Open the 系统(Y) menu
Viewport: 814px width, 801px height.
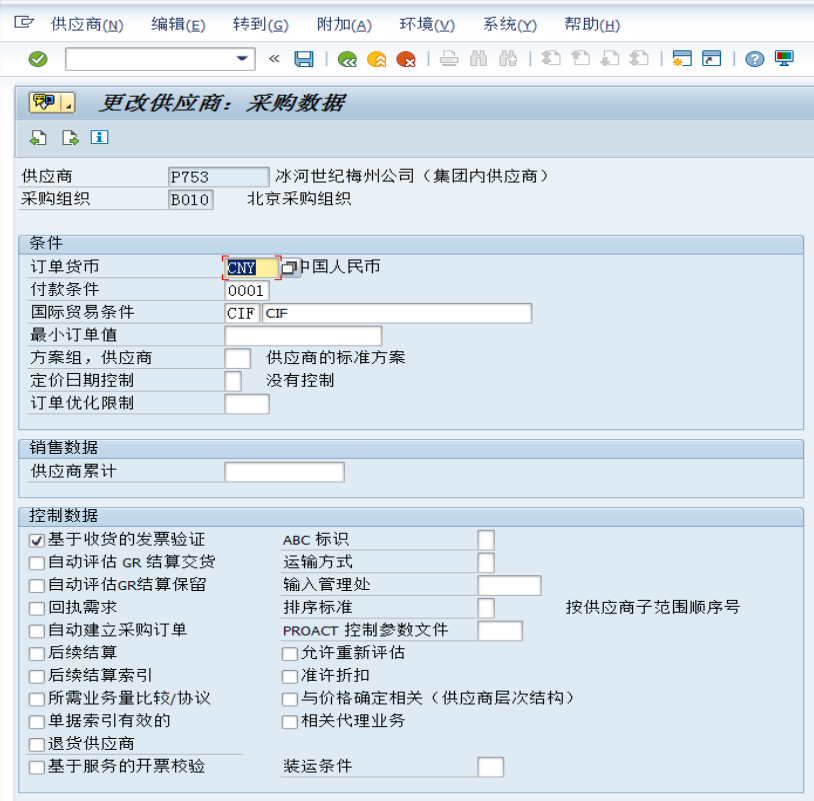pyautogui.click(x=510, y=24)
